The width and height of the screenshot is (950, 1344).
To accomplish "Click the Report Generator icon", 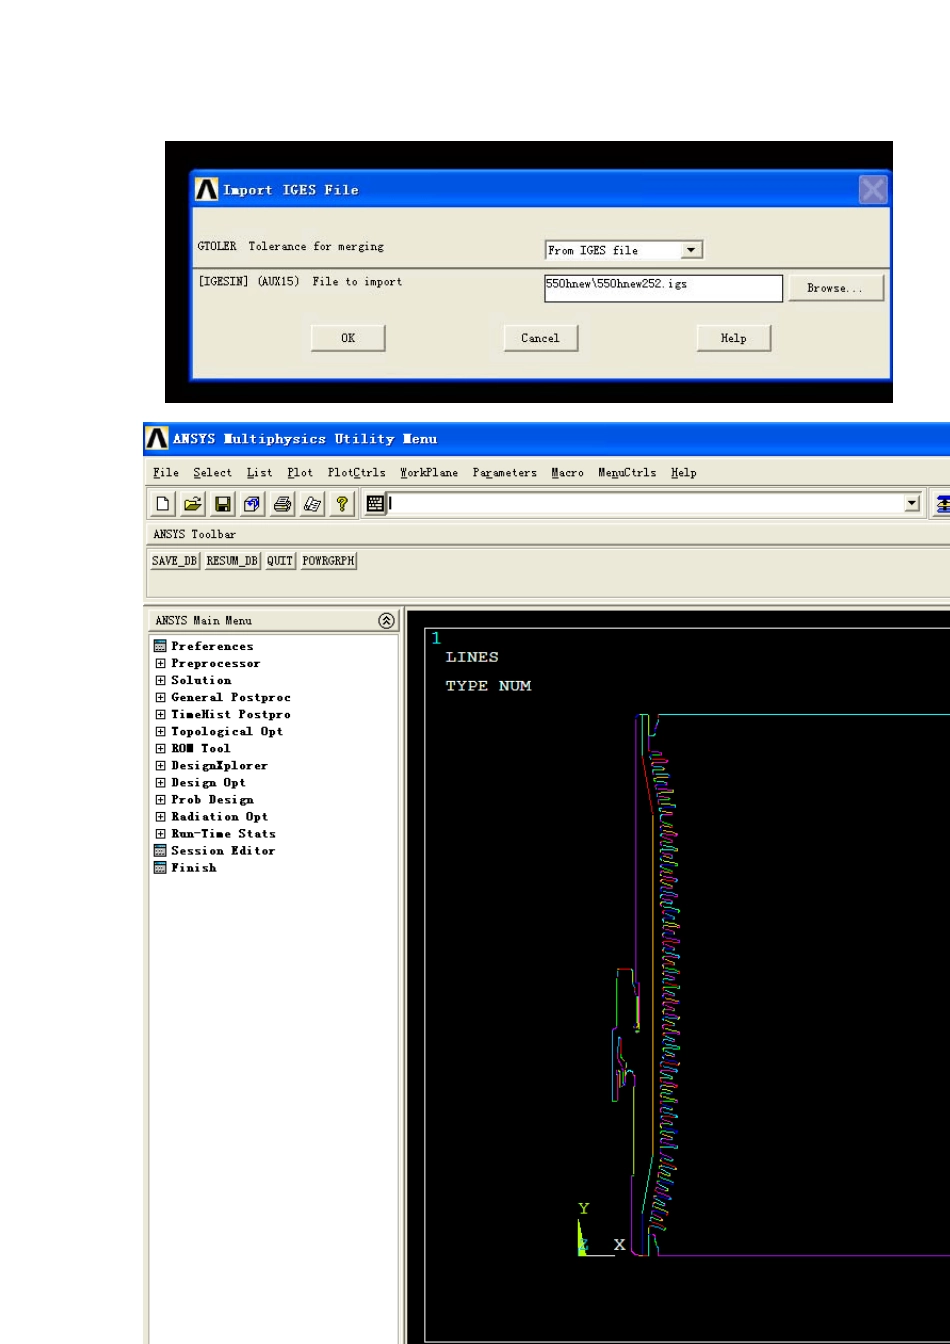I will pyautogui.click(x=312, y=505).
